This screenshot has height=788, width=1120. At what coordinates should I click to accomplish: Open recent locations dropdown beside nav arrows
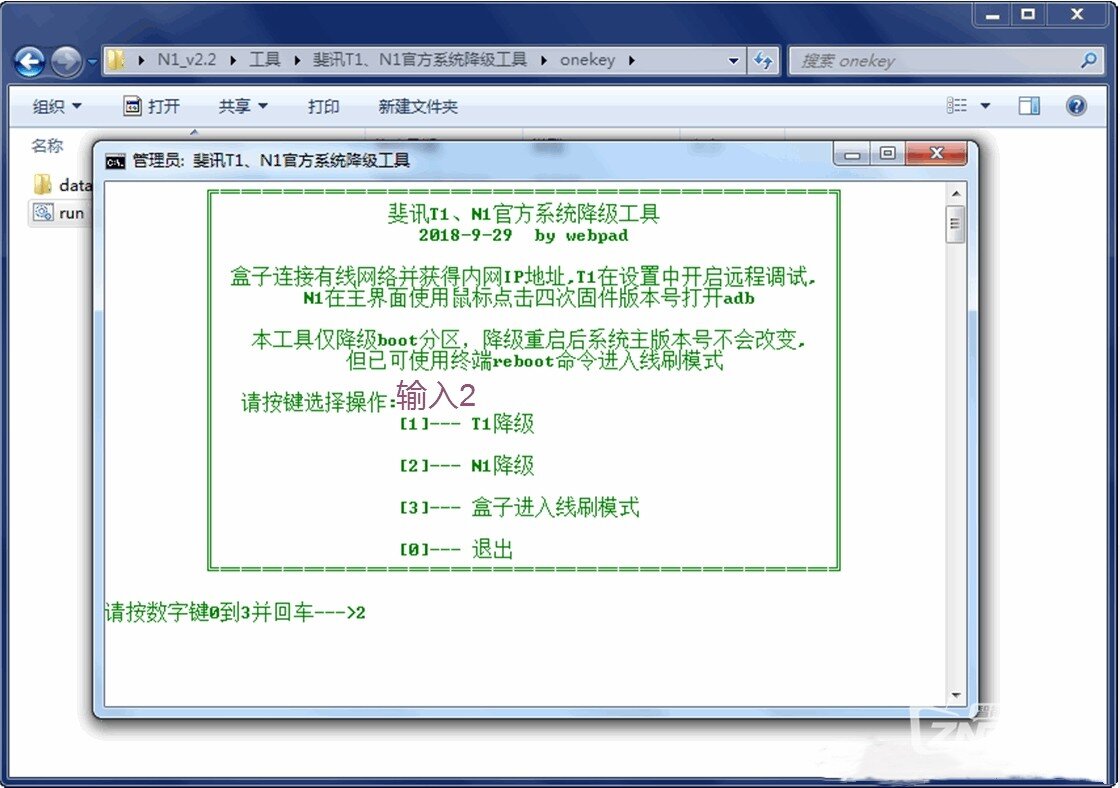point(92,62)
